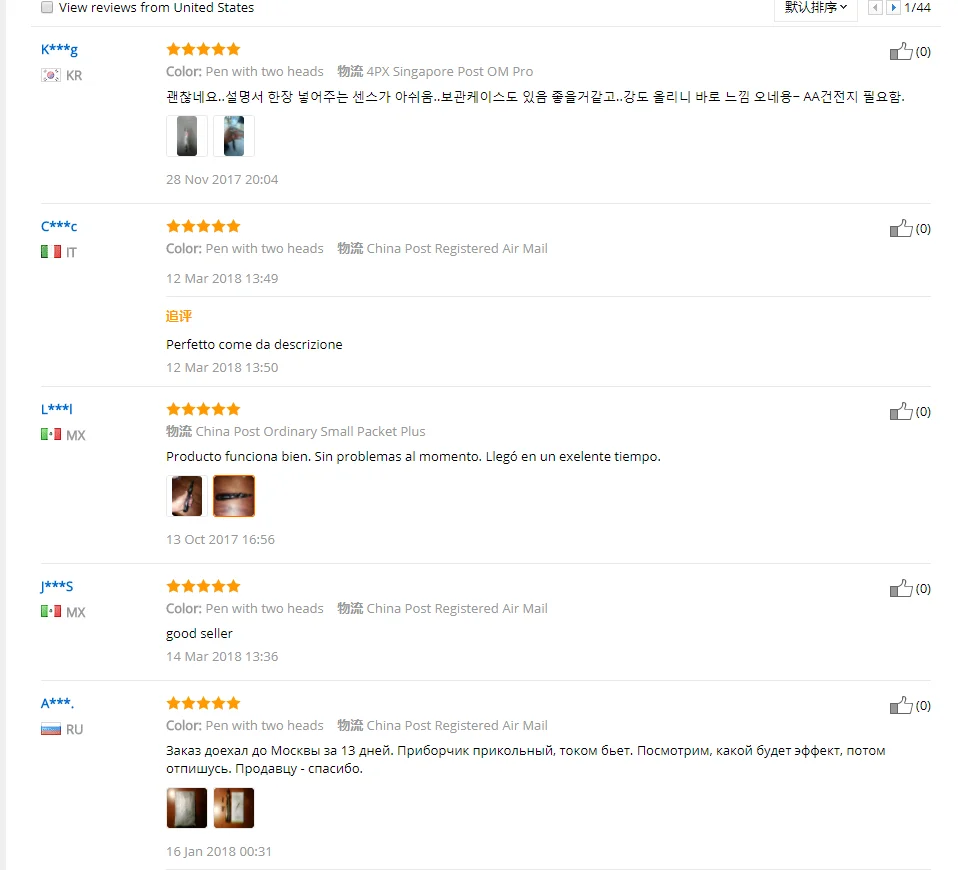Open highlighted second photo in L***l's review
958x870 pixels.
tap(234, 496)
